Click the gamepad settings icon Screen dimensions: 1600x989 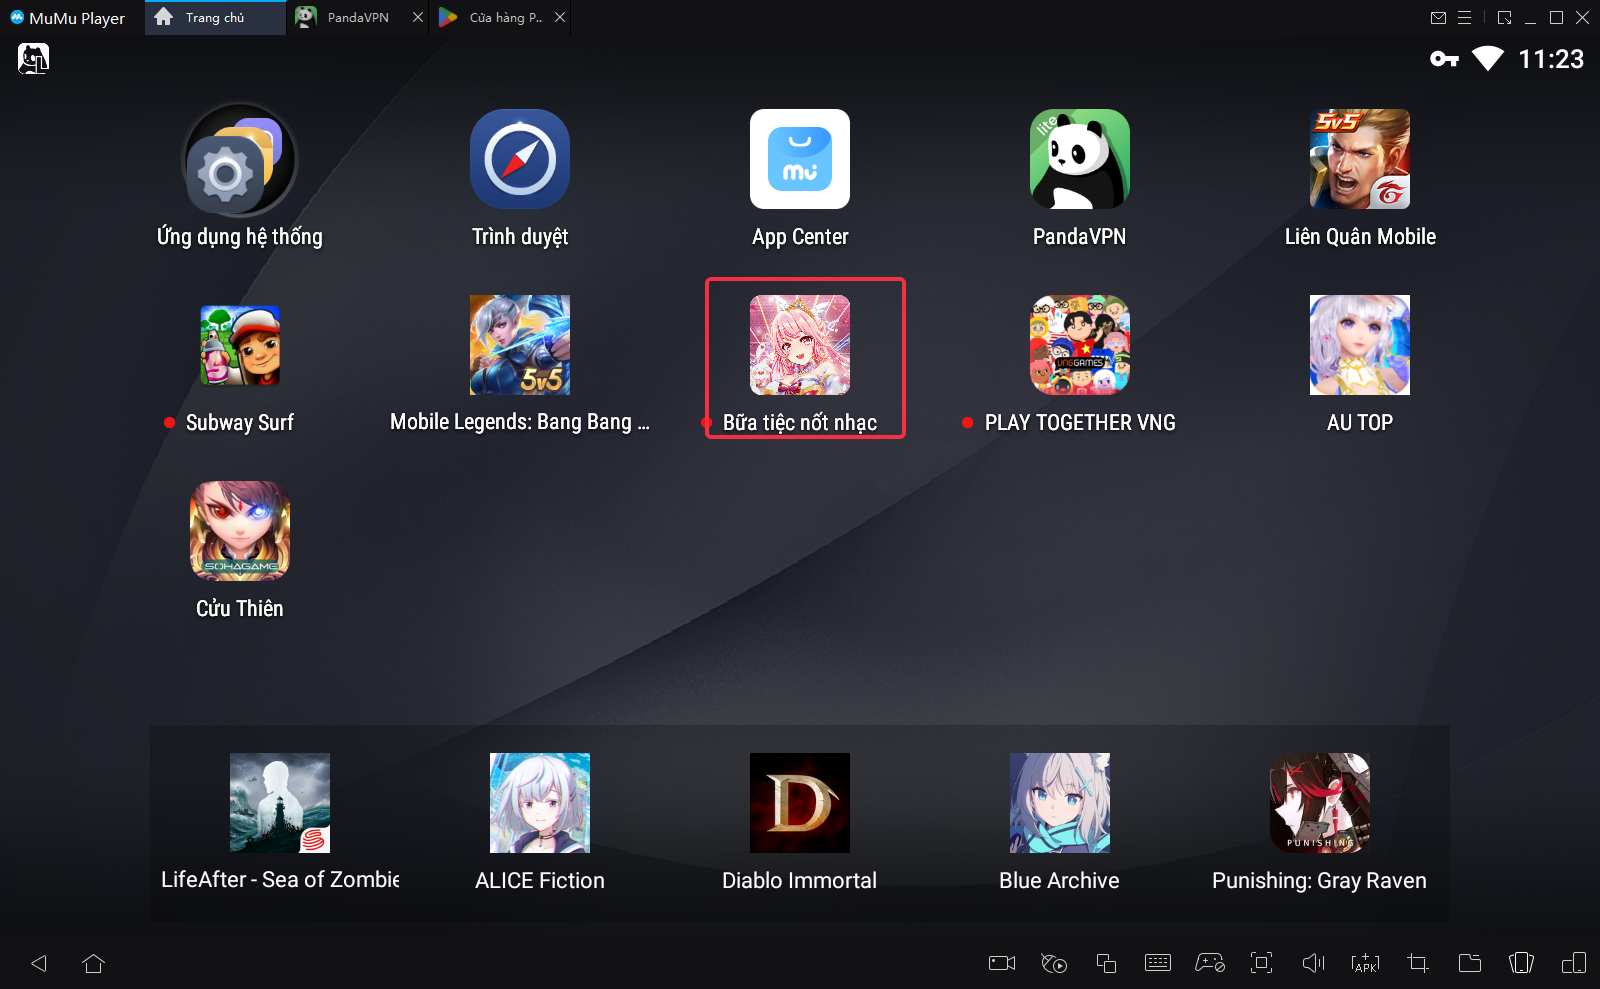click(1210, 963)
